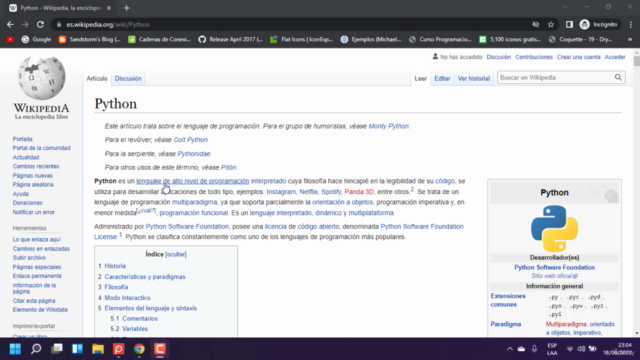Click the Acceder link
The width and height of the screenshot is (640, 360).
(x=615, y=57)
